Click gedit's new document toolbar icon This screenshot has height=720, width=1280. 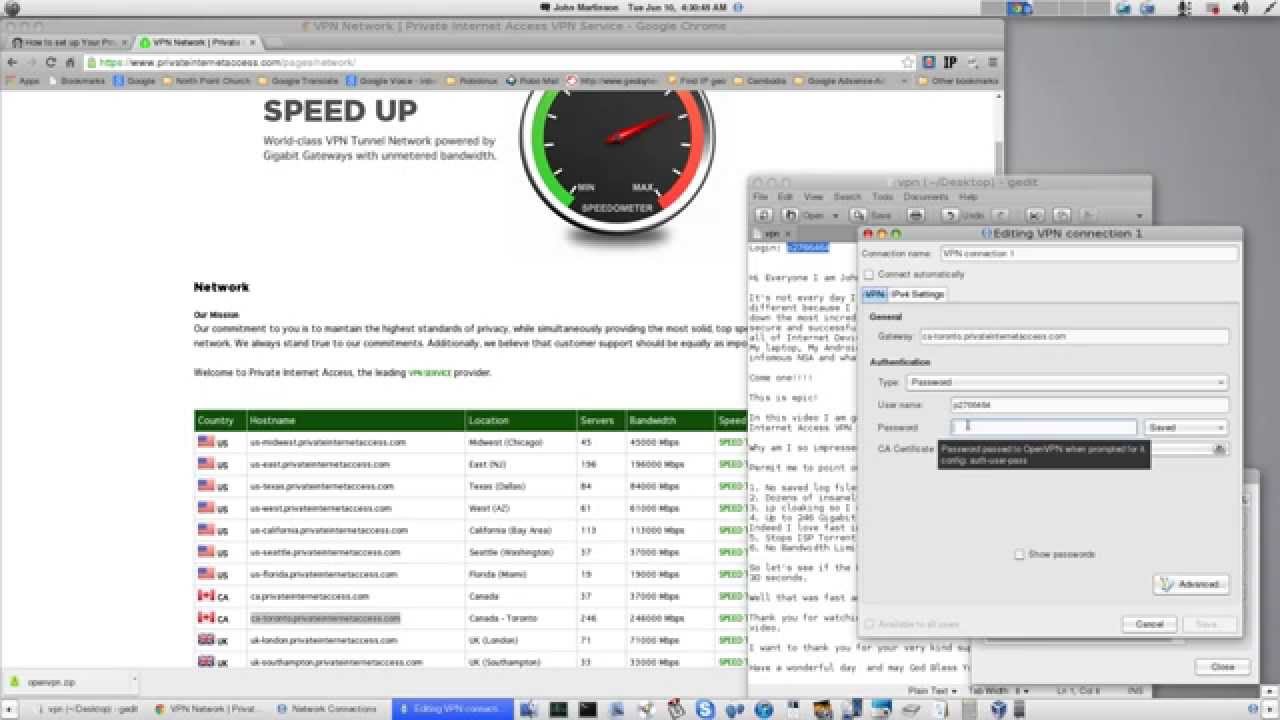(x=764, y=215)
